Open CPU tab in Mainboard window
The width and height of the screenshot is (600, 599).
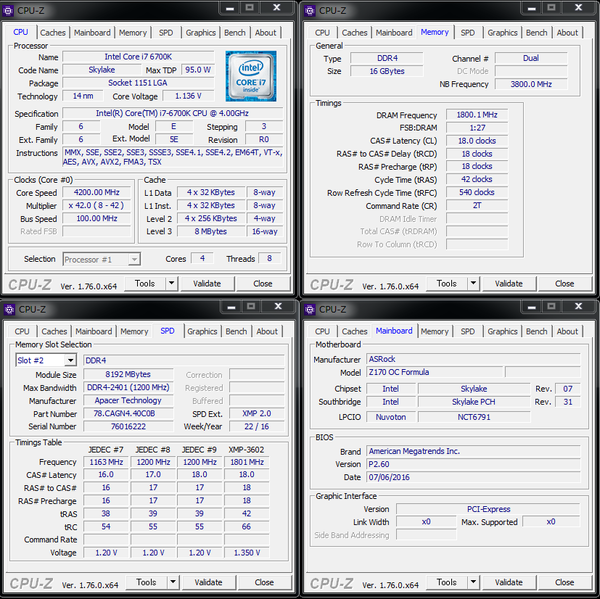coord(322,331)
